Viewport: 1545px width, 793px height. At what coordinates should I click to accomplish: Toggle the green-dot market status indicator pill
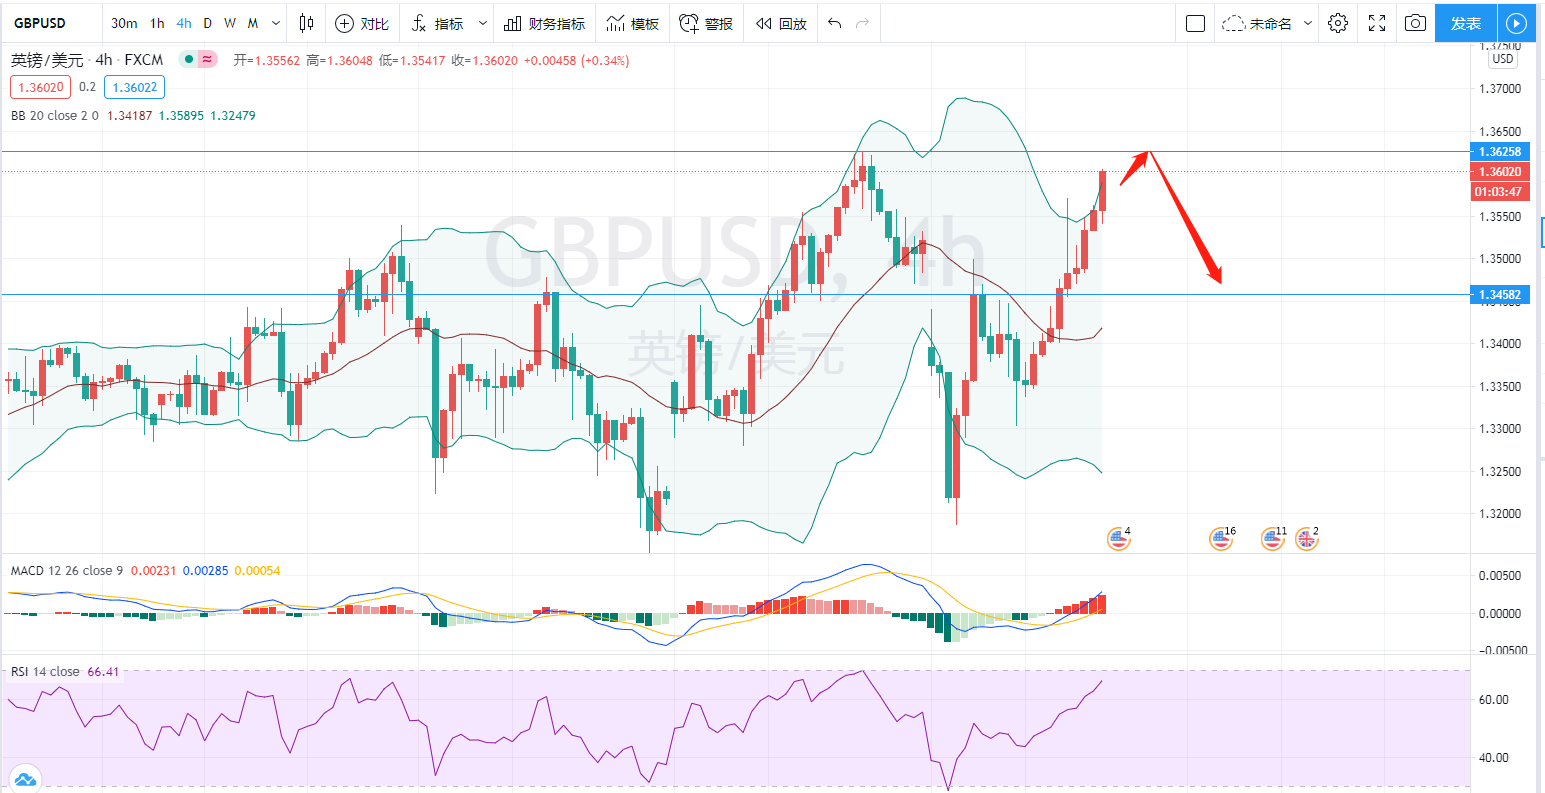point(197,60)
